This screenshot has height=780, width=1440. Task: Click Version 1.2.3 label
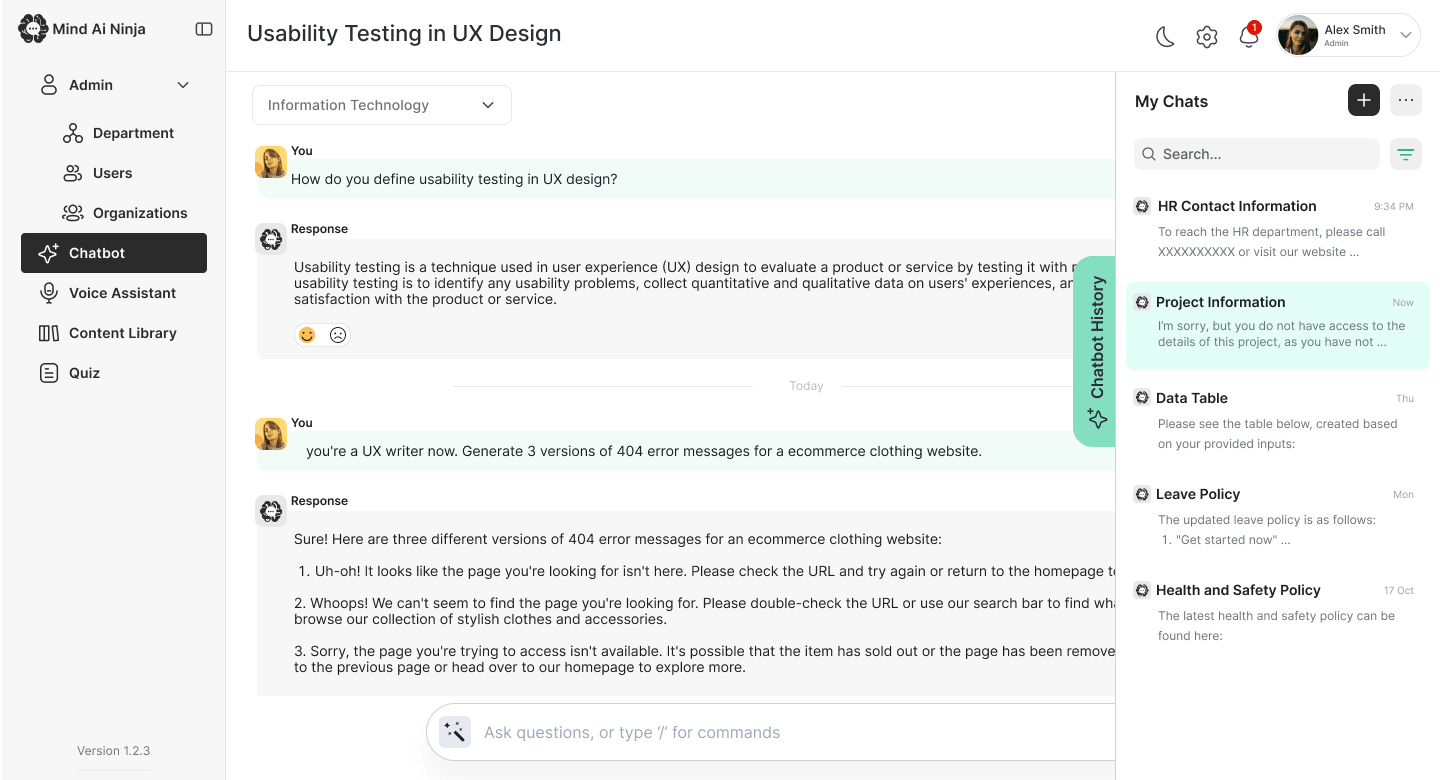pos(114,751)
